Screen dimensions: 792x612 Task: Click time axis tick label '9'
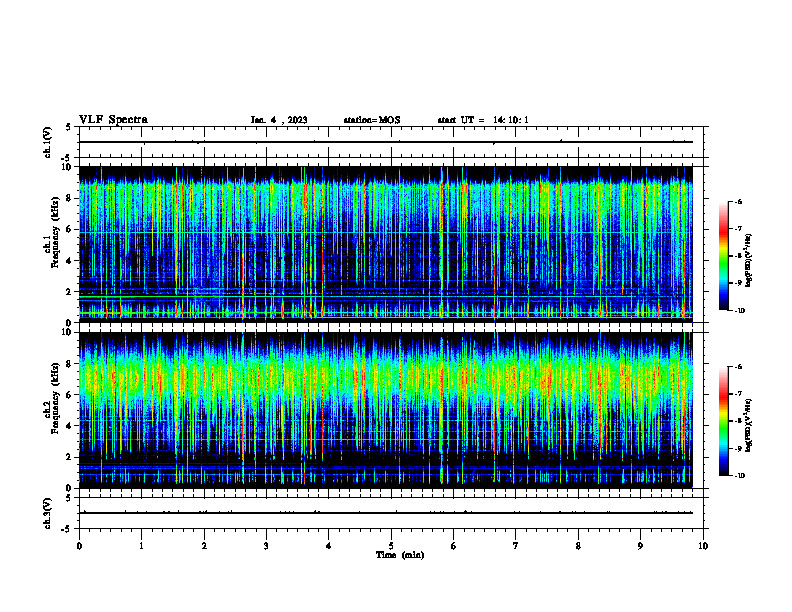[x=640, y=546]
